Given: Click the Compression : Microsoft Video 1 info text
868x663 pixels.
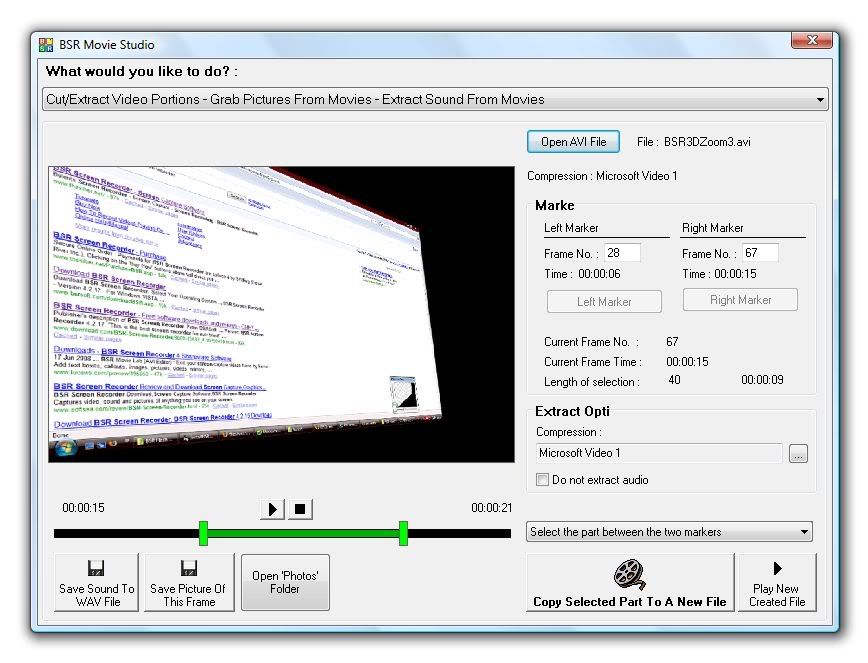Looking at the screenshot, I should click(x=602, y=176).
